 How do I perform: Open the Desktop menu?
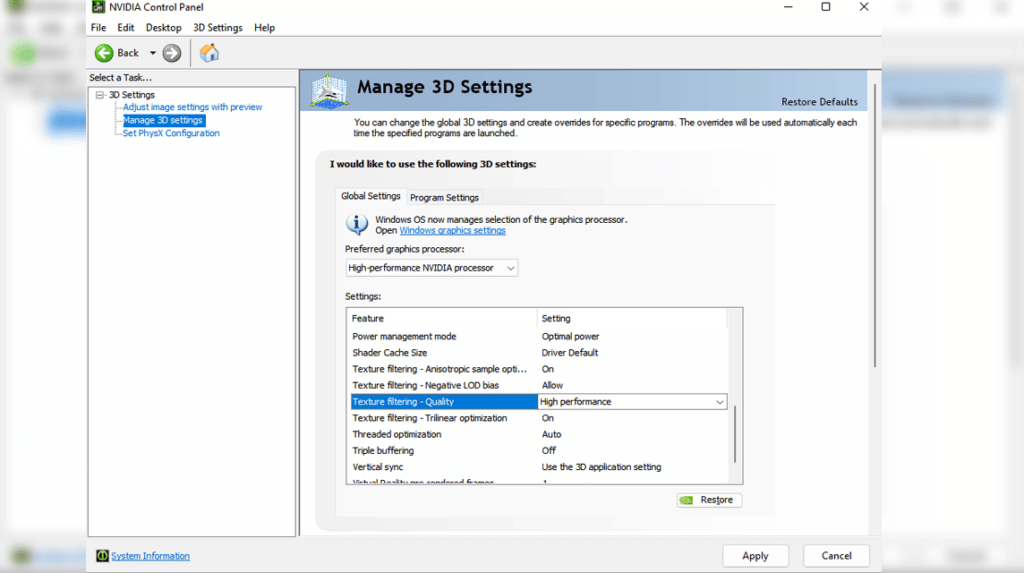point(163,28)
